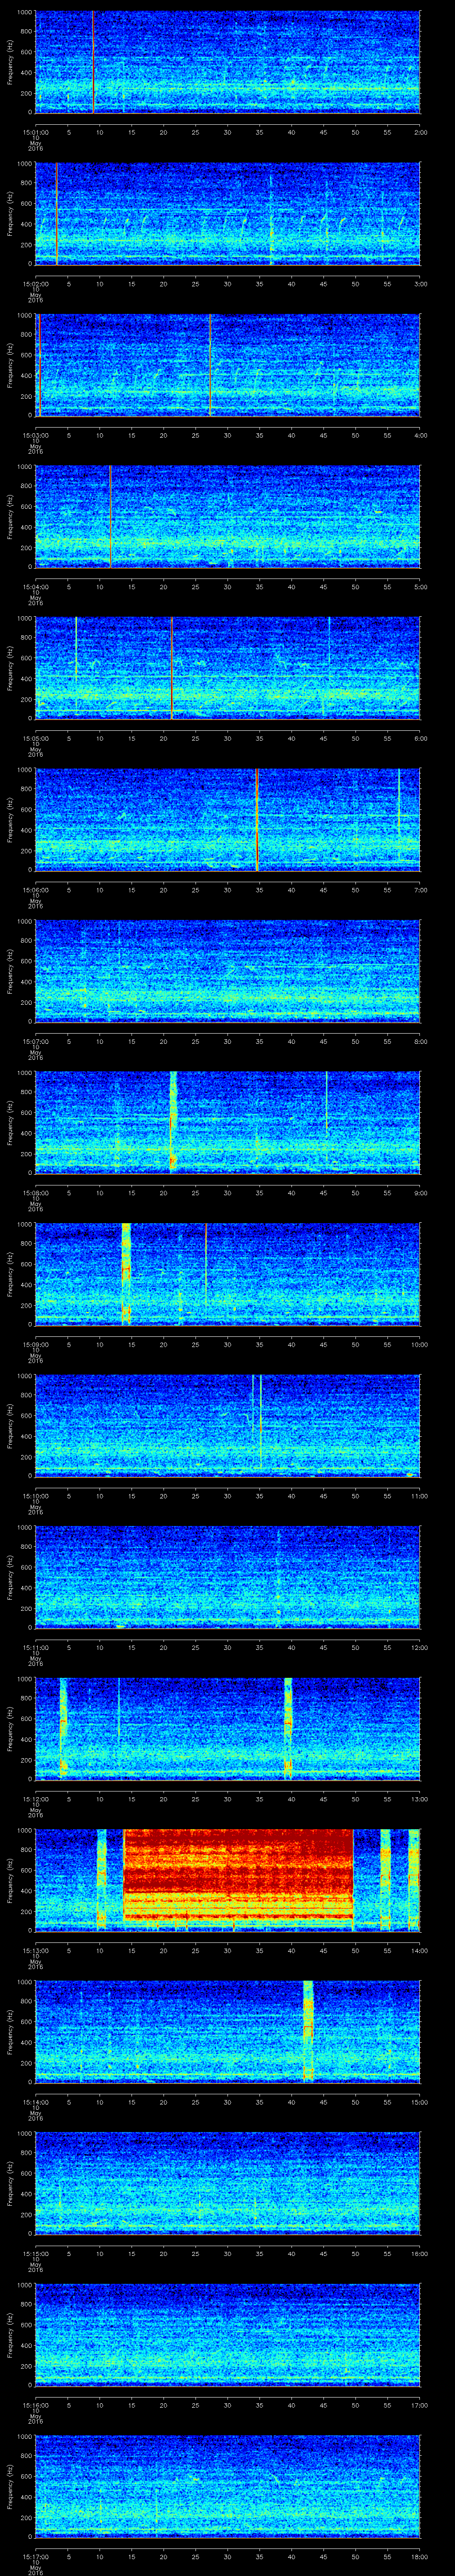455x2576 pixels.
Task: Select the spectrogram panel starting at 15:09:00
Action: tap(228, 1274)
